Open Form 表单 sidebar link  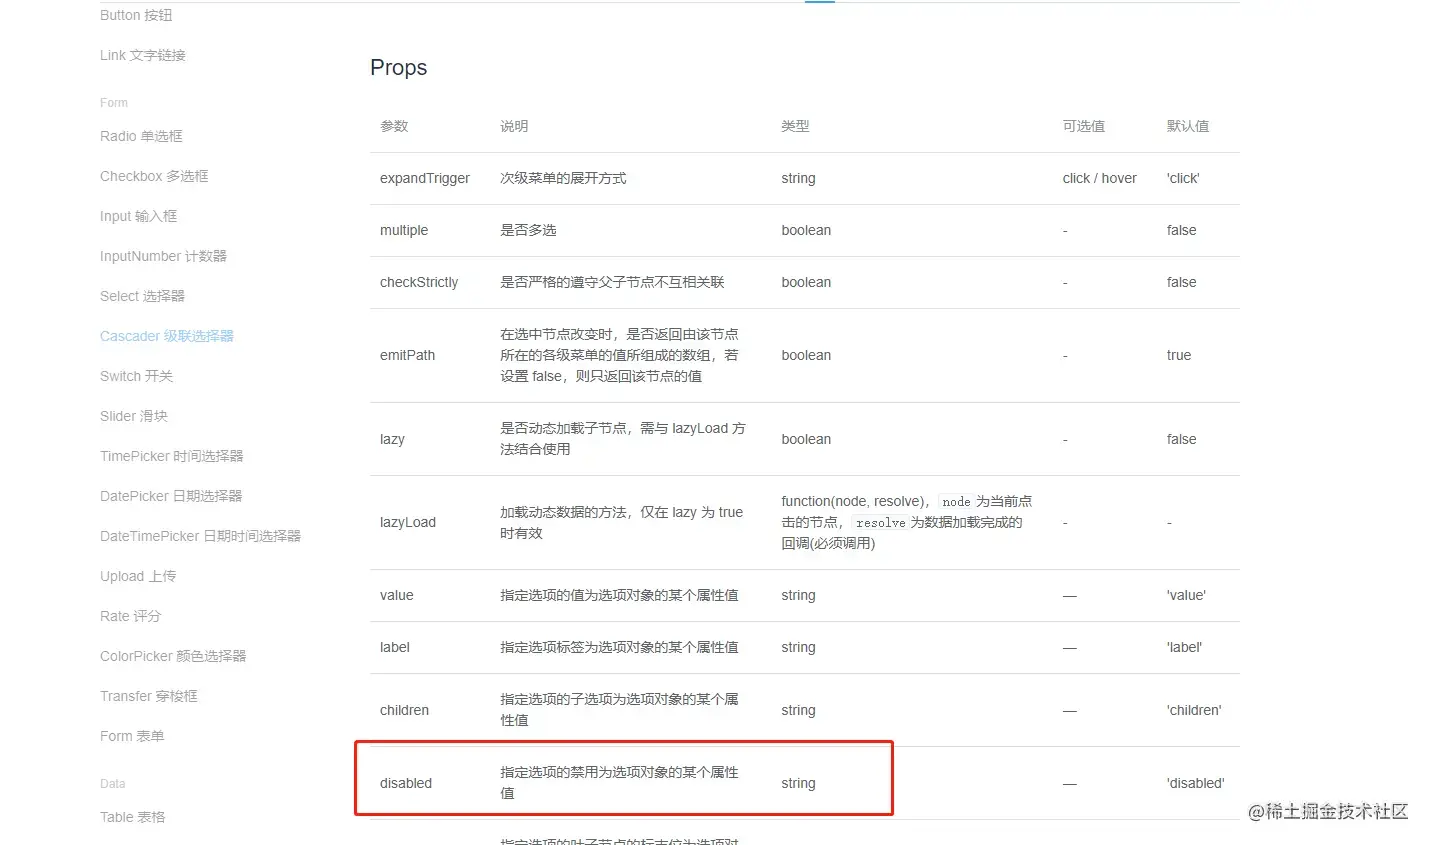coord(132,736)
